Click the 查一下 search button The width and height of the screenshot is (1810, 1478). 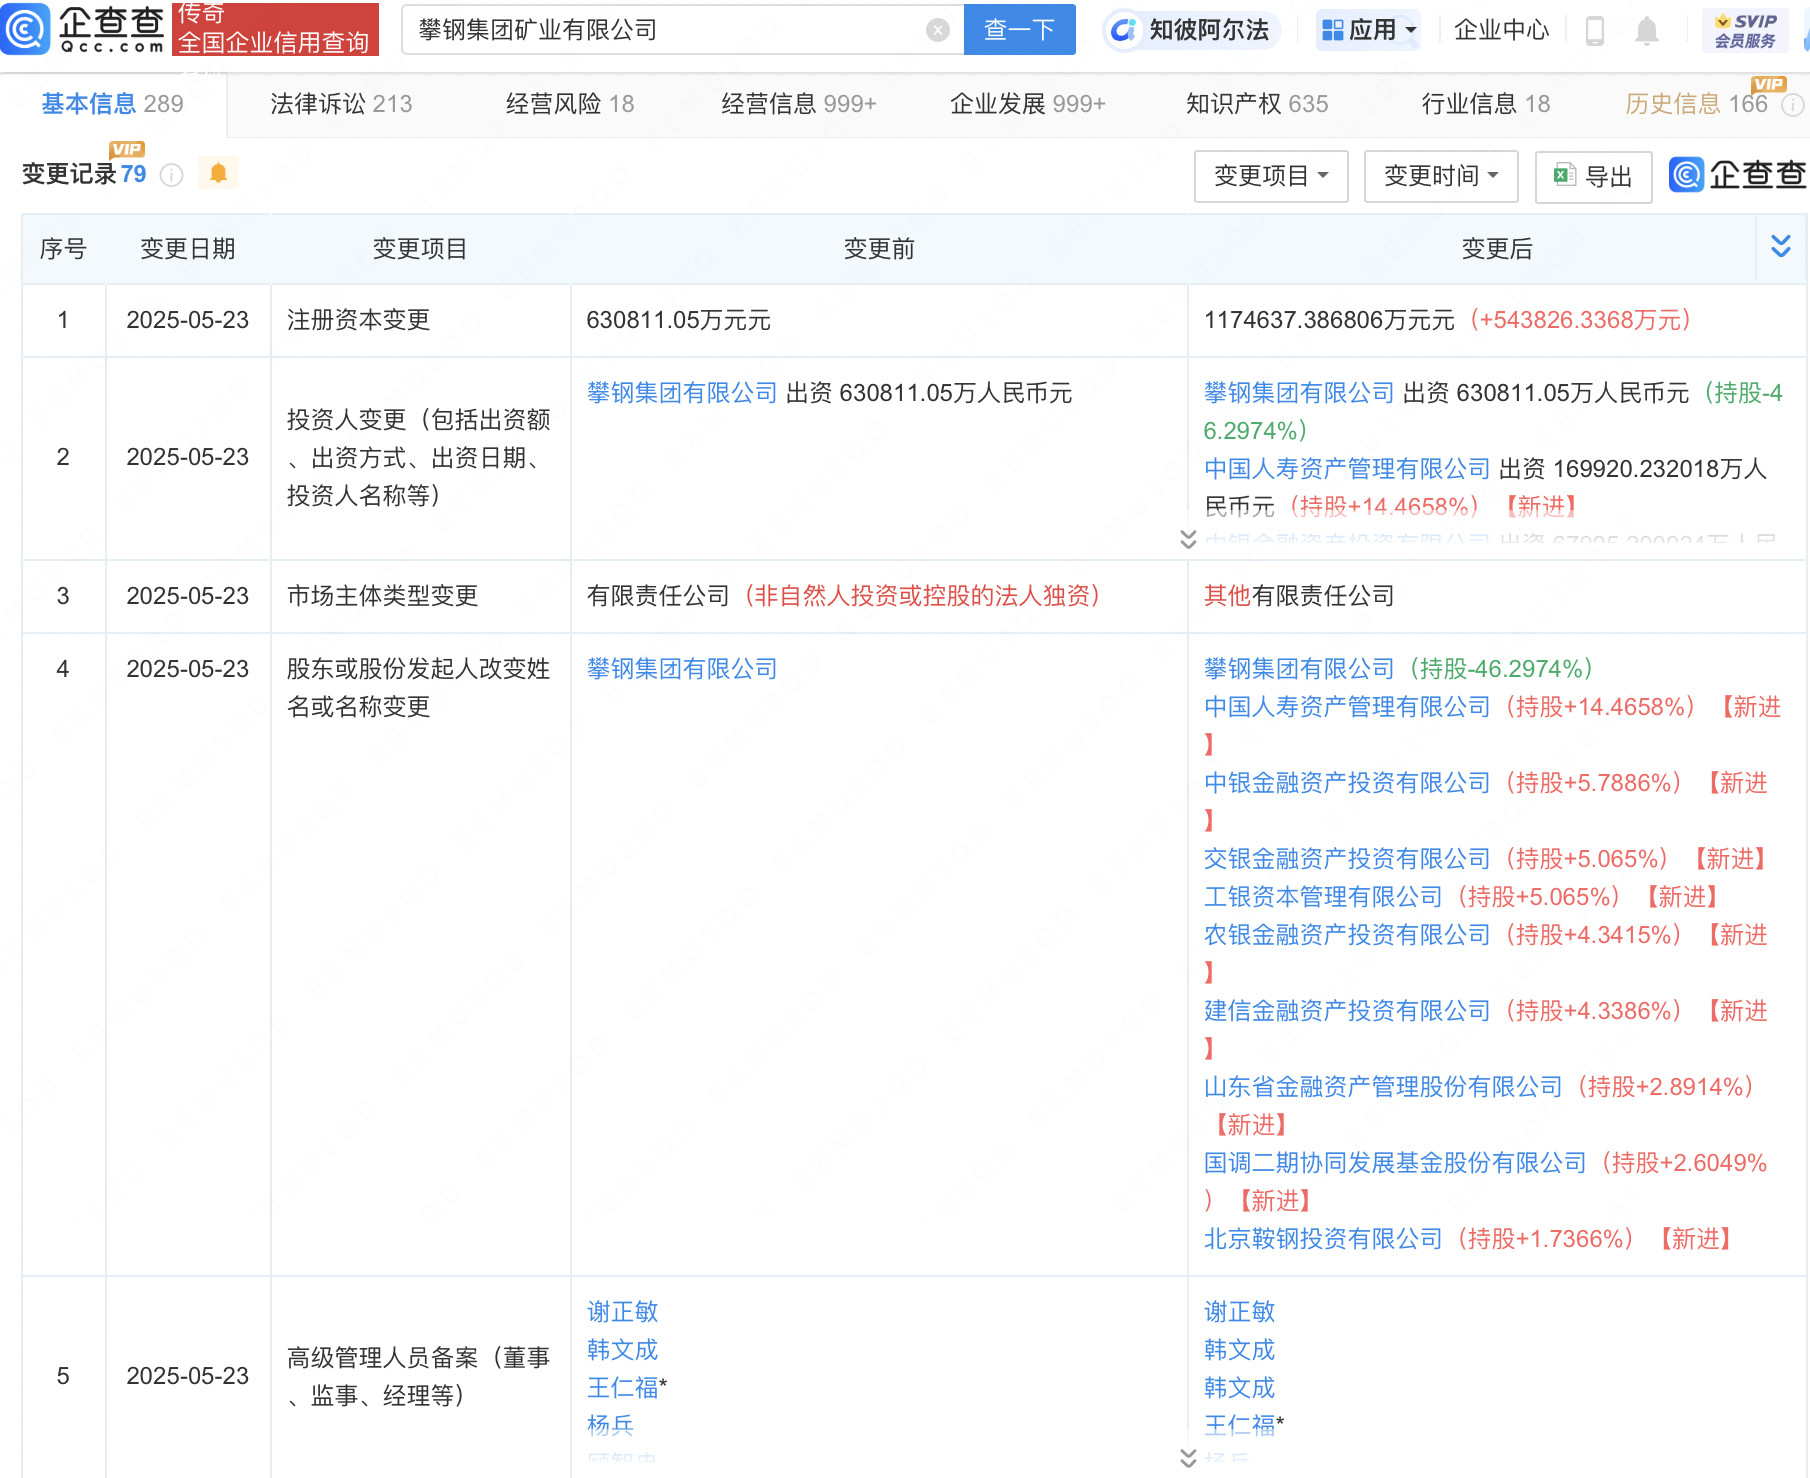pyautogui.click(x=1019, y=30)
